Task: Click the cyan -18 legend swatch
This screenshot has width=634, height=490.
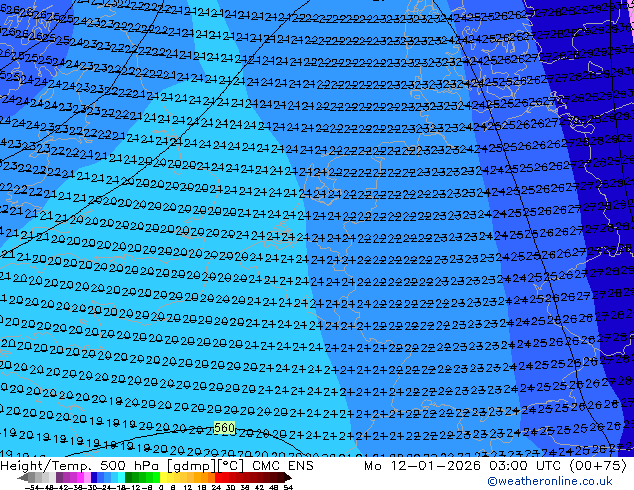Action: pos(122,477)
